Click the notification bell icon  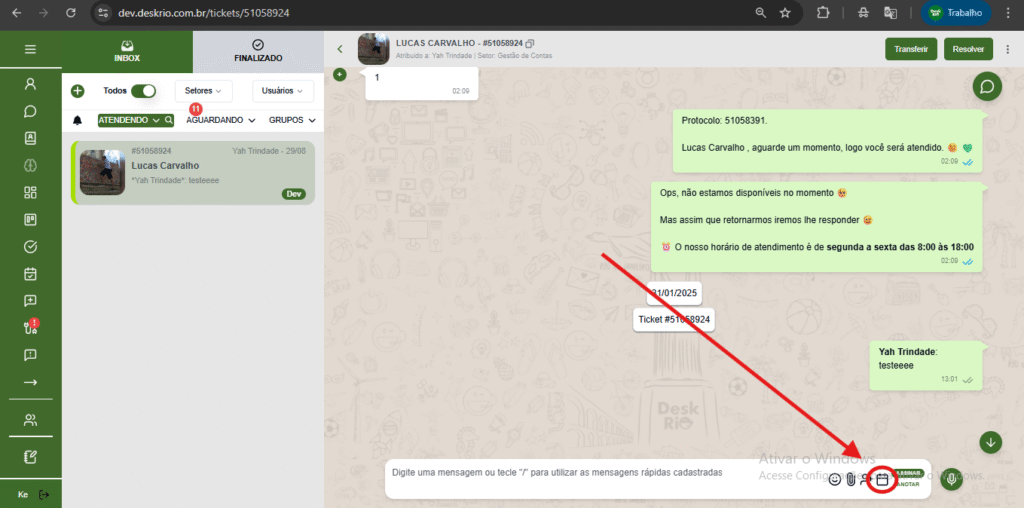(78, 120)
